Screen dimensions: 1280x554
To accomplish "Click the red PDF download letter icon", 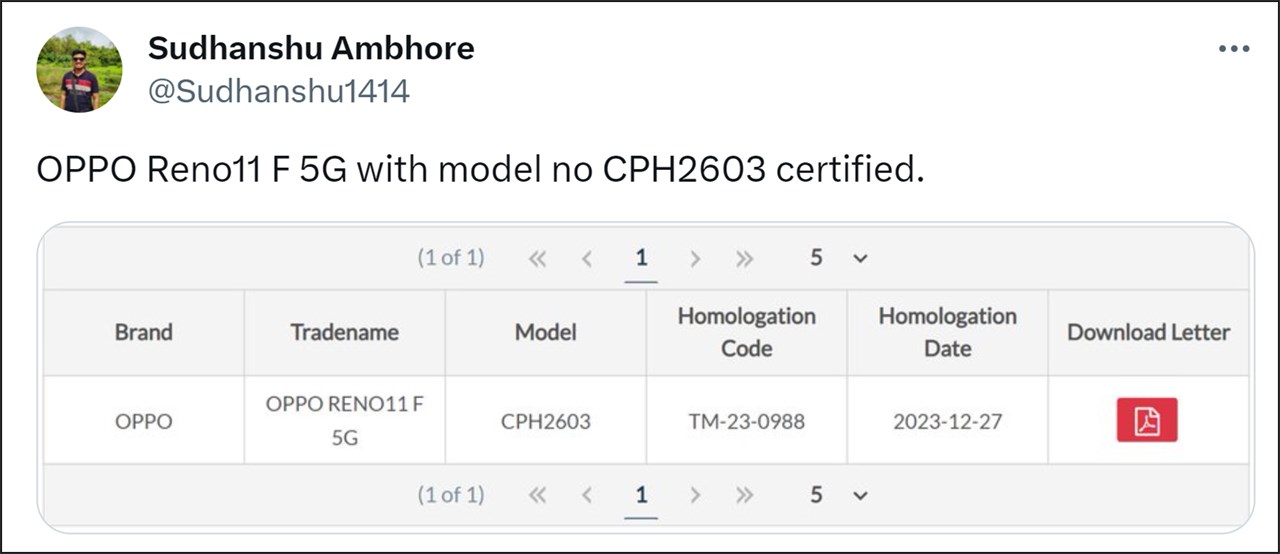I will (x=1147, y=420).
